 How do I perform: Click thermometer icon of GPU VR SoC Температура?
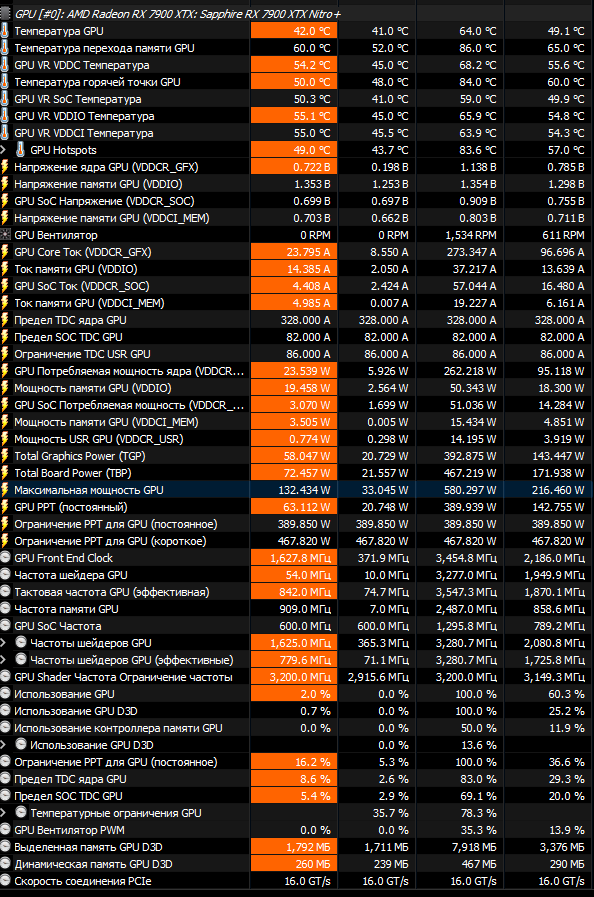pos(5,99)
